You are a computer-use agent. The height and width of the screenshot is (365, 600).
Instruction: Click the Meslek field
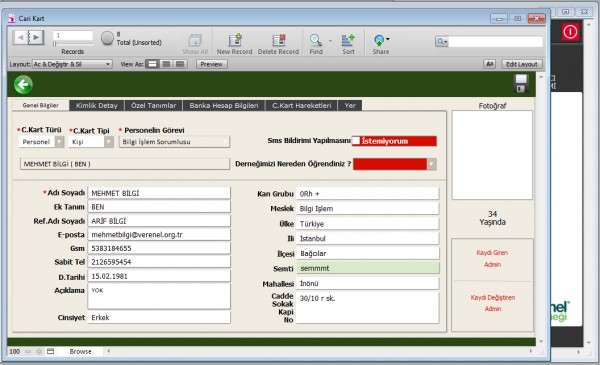click(x=367, y=209)
